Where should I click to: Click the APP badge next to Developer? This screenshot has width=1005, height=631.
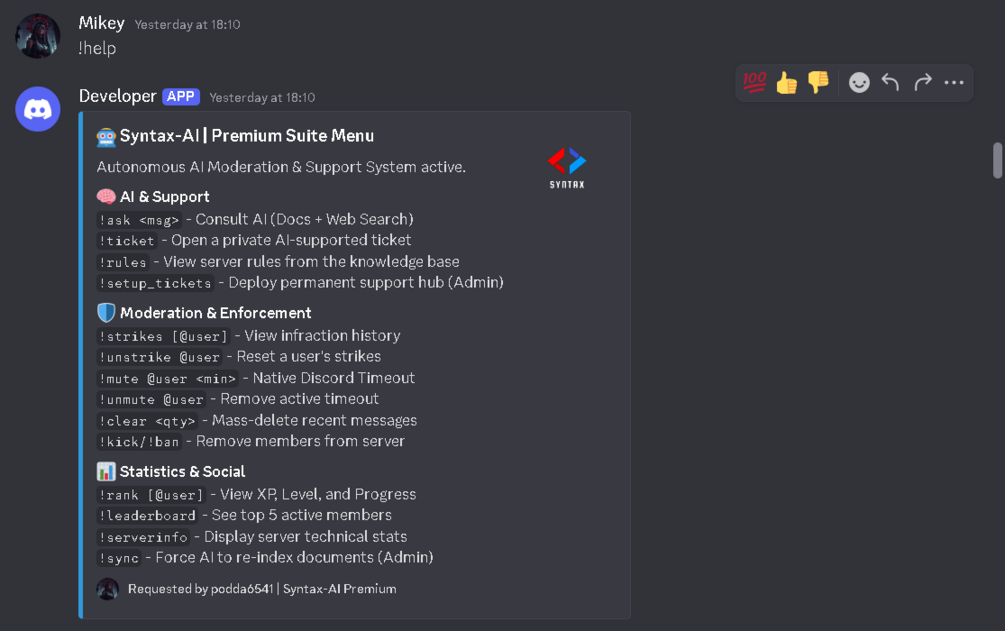coord(181,96)
